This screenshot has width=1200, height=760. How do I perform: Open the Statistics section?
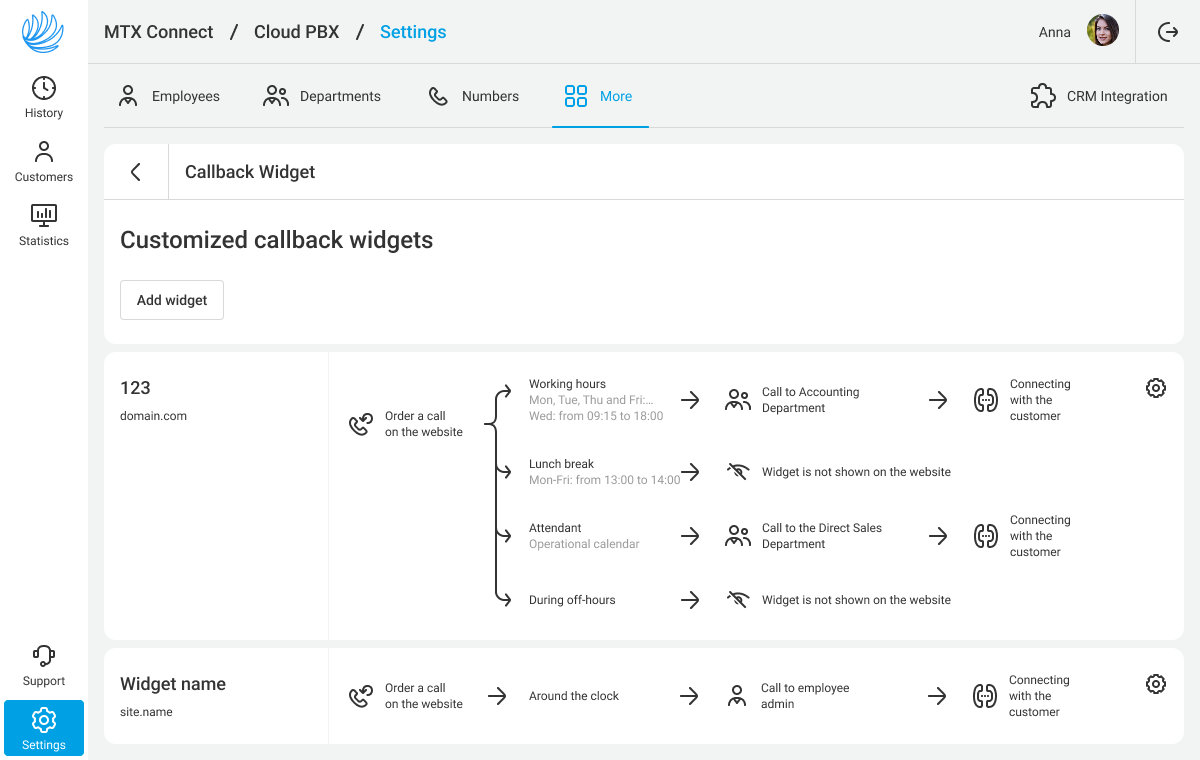[x=44, y=225]
